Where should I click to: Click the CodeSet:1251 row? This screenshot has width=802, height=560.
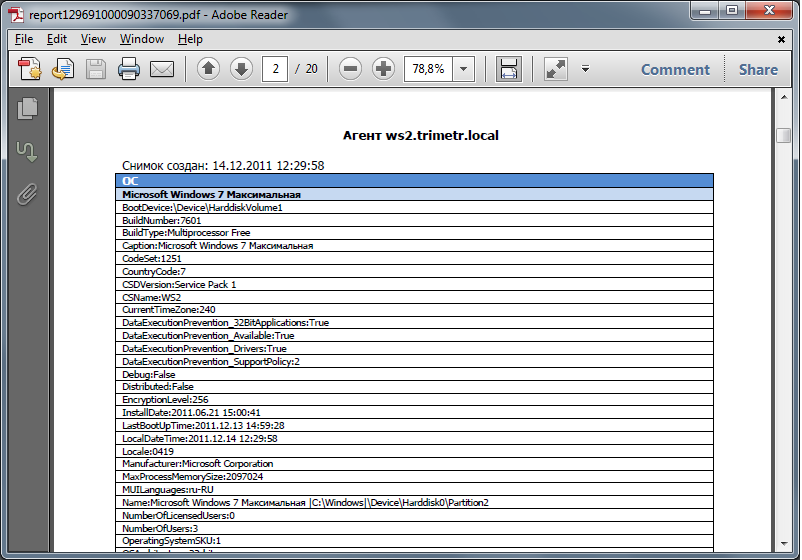pyautogui.click(x=414, y=259)
